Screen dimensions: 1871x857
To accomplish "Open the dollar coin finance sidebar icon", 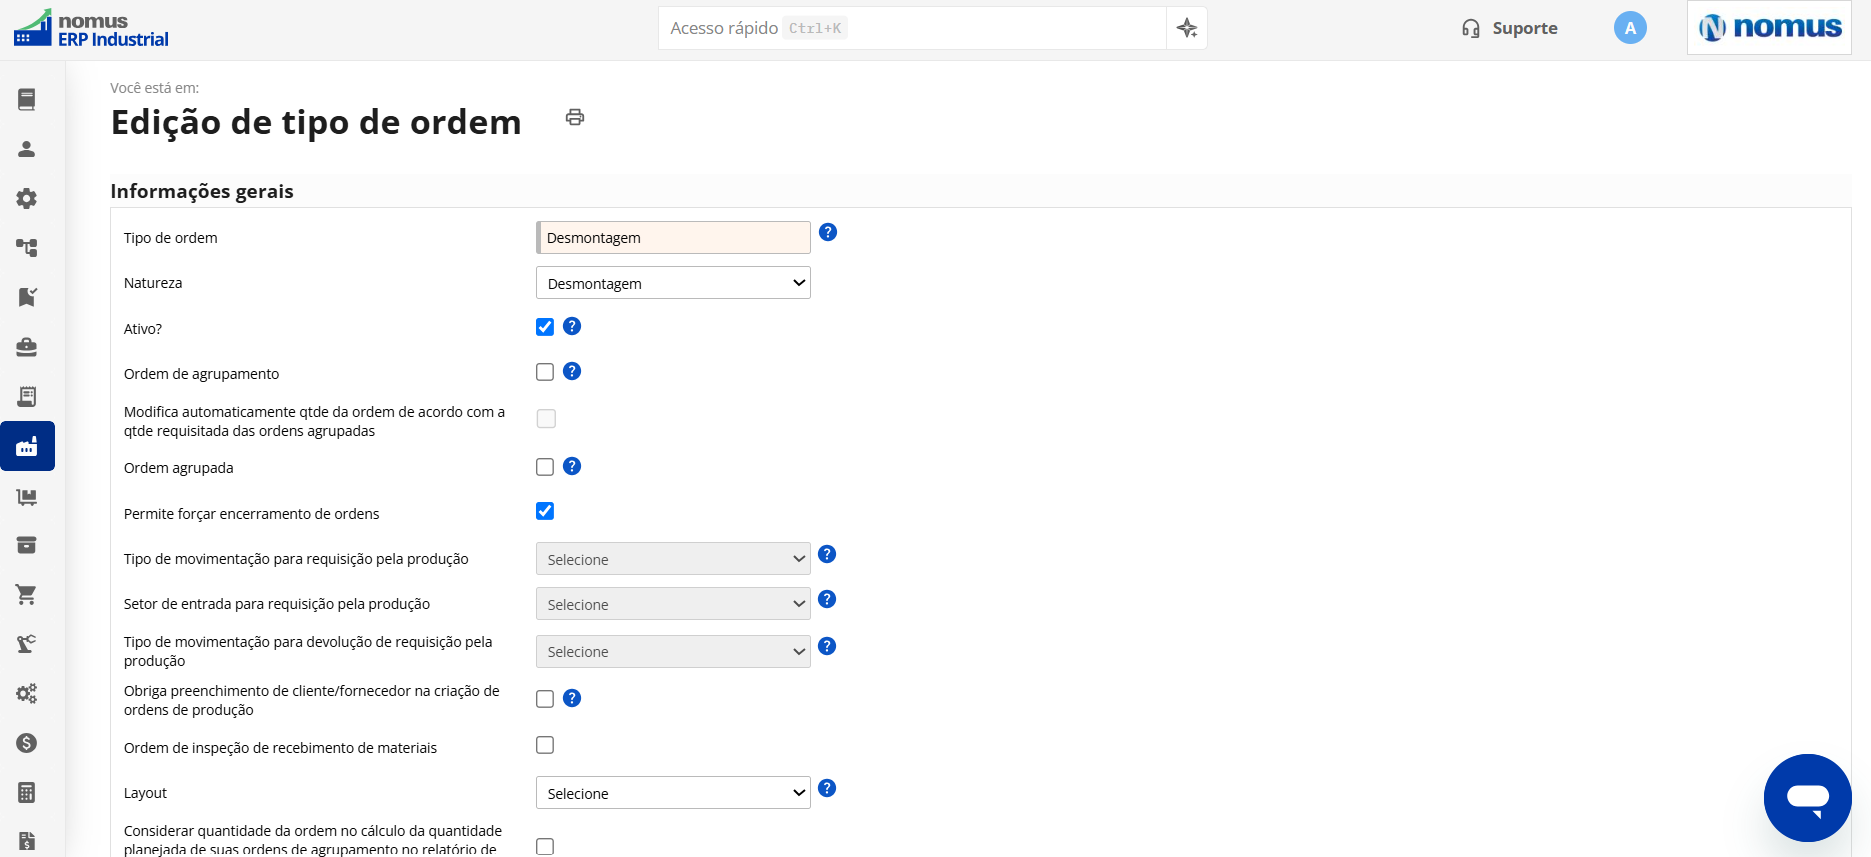I will coord(27,743).
